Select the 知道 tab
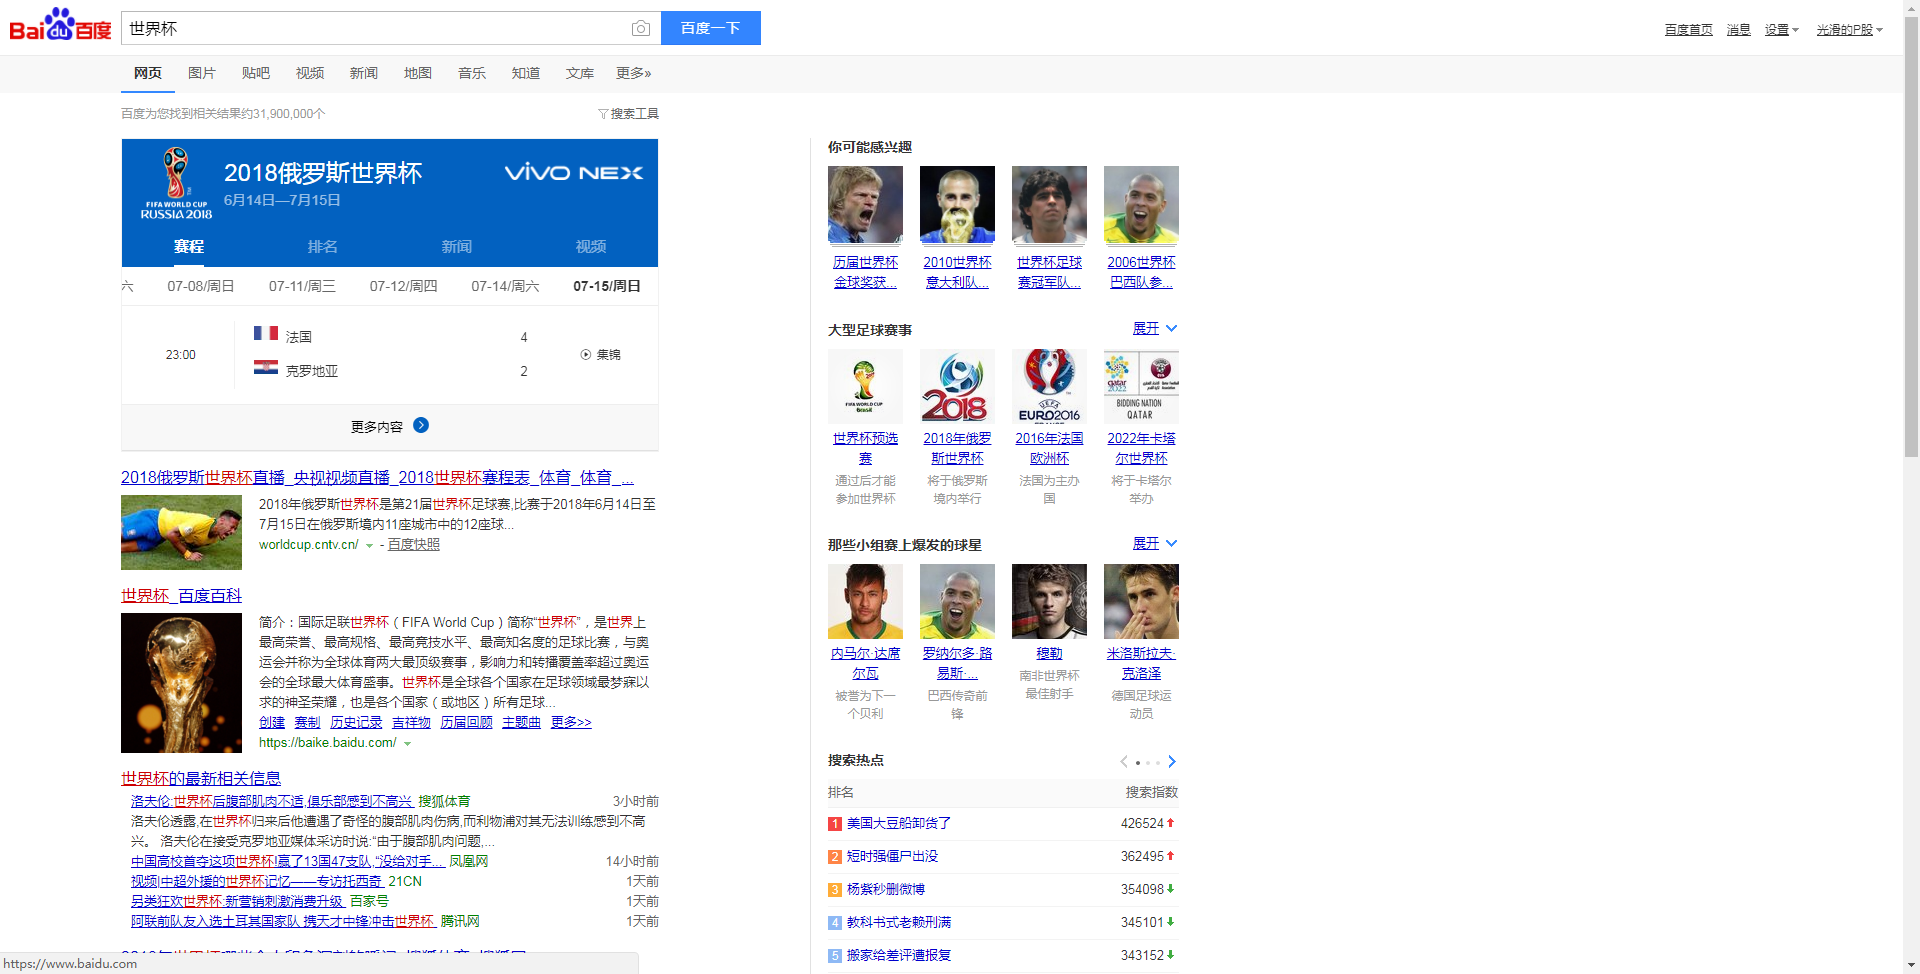The image size is (1920, 974). coord(526,73)
